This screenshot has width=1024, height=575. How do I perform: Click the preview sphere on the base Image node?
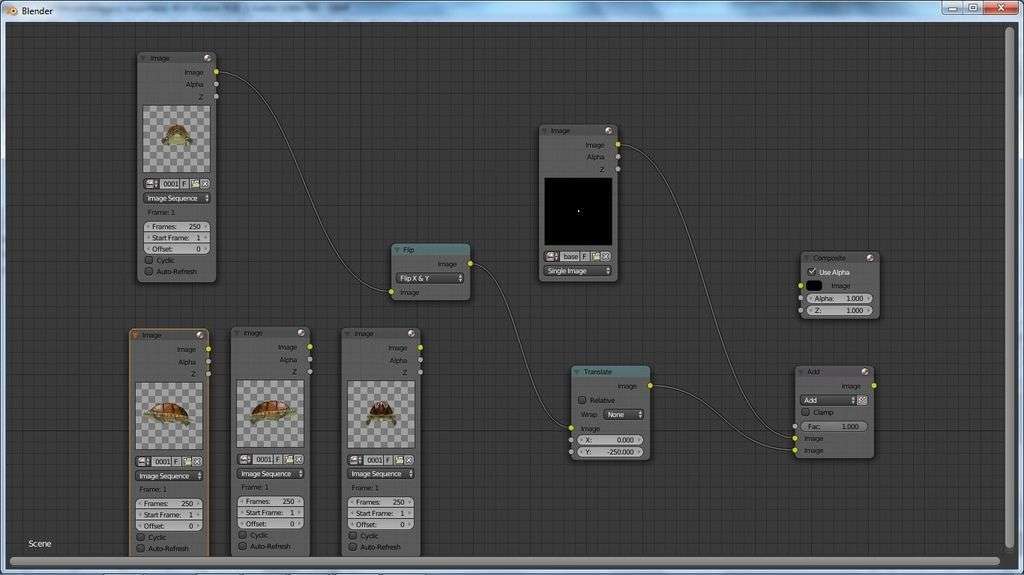[x=608, y=131]
